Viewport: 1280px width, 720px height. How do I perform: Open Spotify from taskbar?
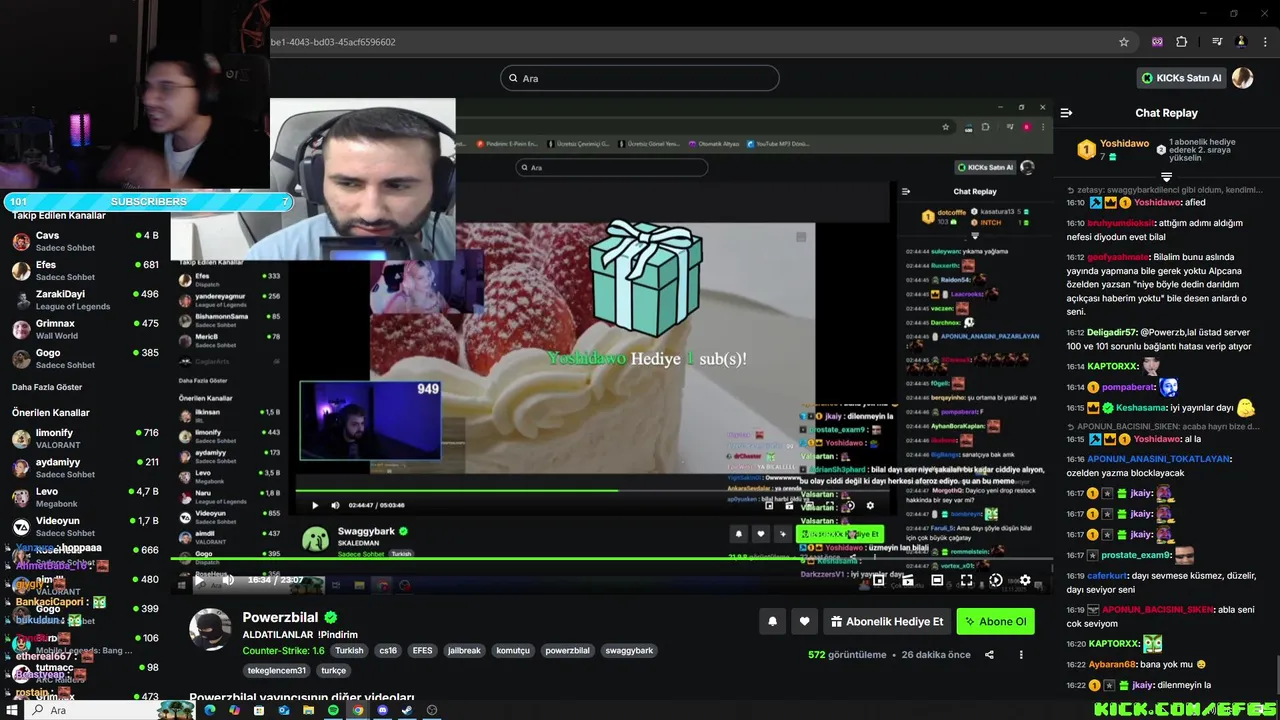(333, 710)
